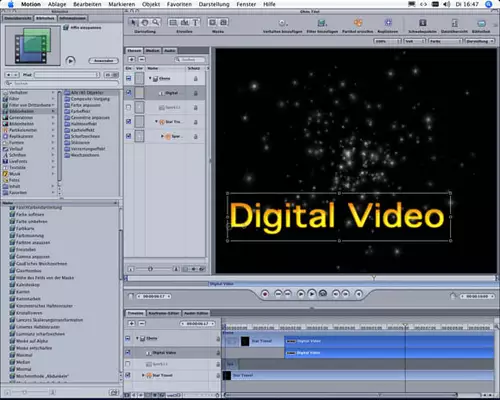Toggle Digital Video checkbox in timeline
Image resolution: width=500 pixels, height=400 pixels.
click(x=128, y=352)
